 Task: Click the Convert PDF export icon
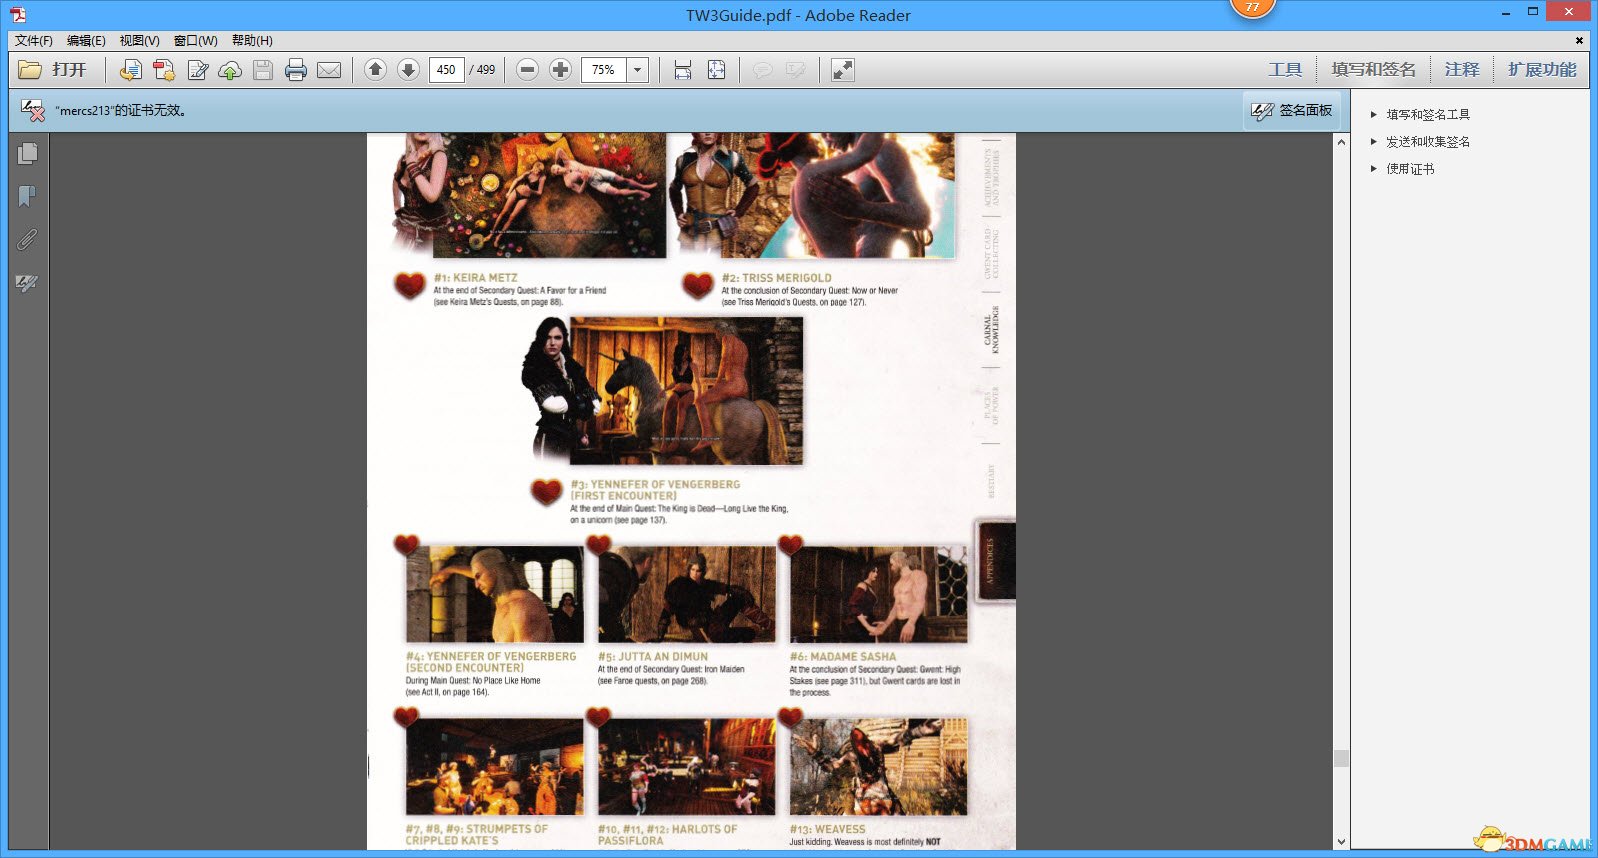164,70
